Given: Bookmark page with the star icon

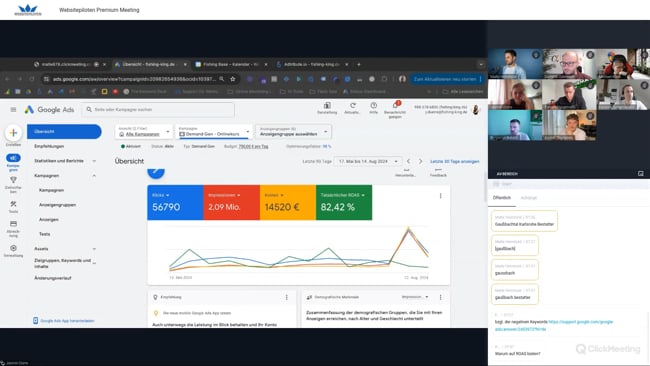Looking at the screenshot, I should tap(233, 79).
